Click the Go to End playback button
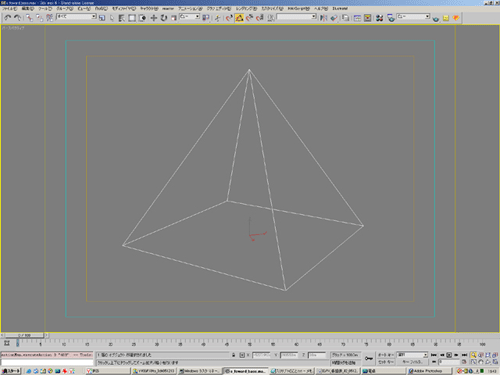 pyautogui.click(x=464, y=355)
